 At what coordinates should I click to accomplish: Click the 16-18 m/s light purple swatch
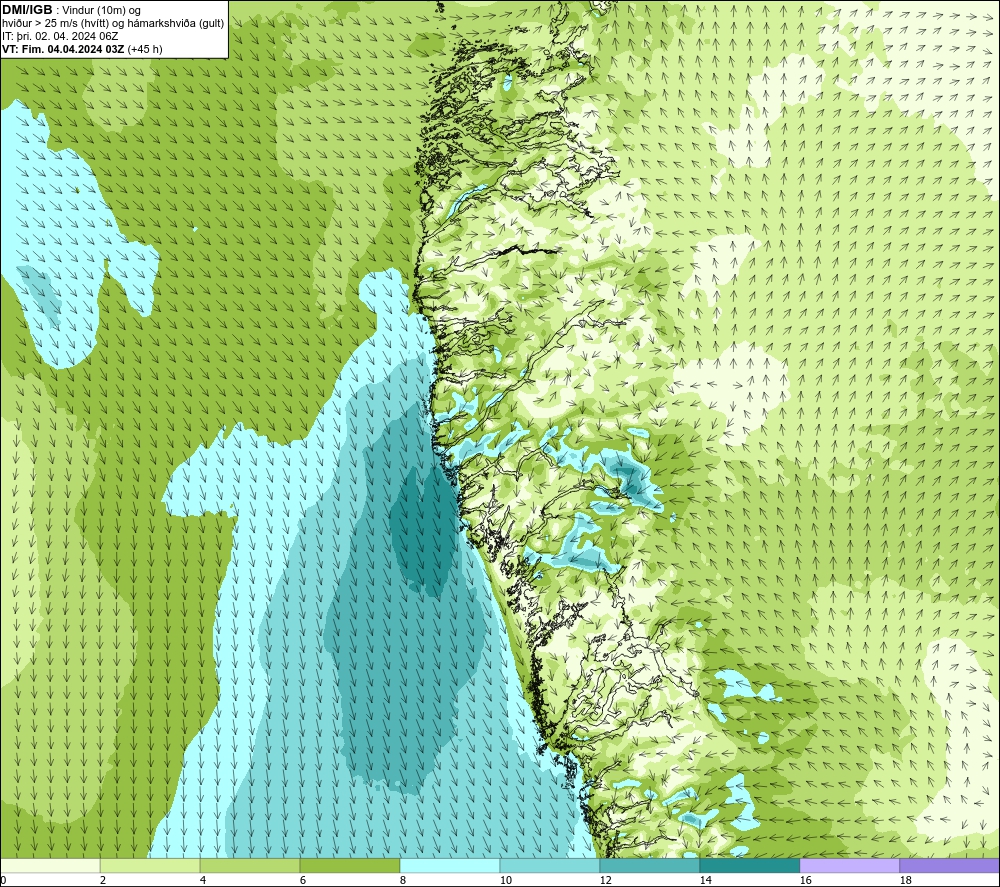click(849, 865)
